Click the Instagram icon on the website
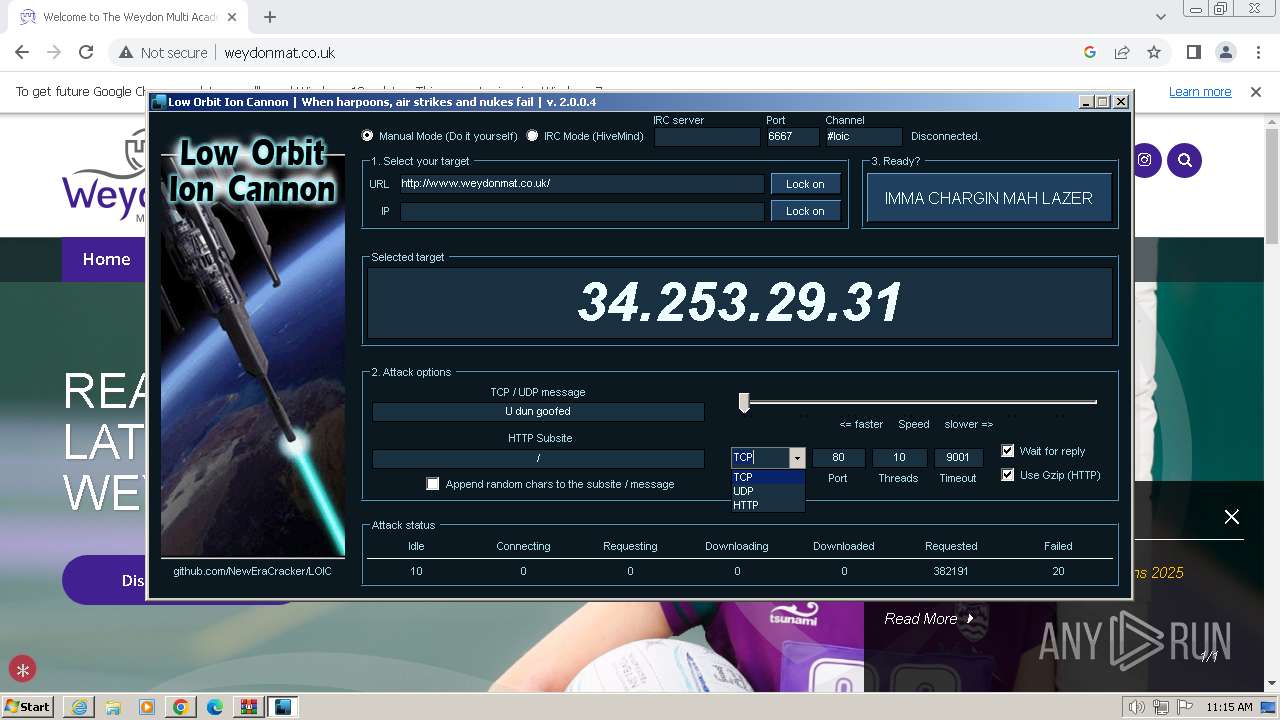1280x720 pixels. pos(1144,160)
